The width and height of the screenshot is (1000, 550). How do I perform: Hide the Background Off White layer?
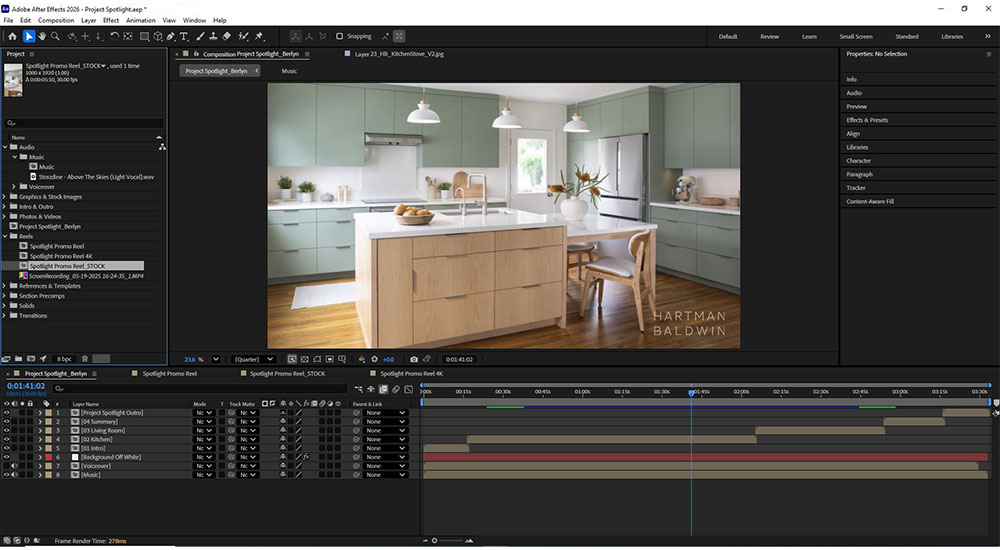(x=7, y=457)
